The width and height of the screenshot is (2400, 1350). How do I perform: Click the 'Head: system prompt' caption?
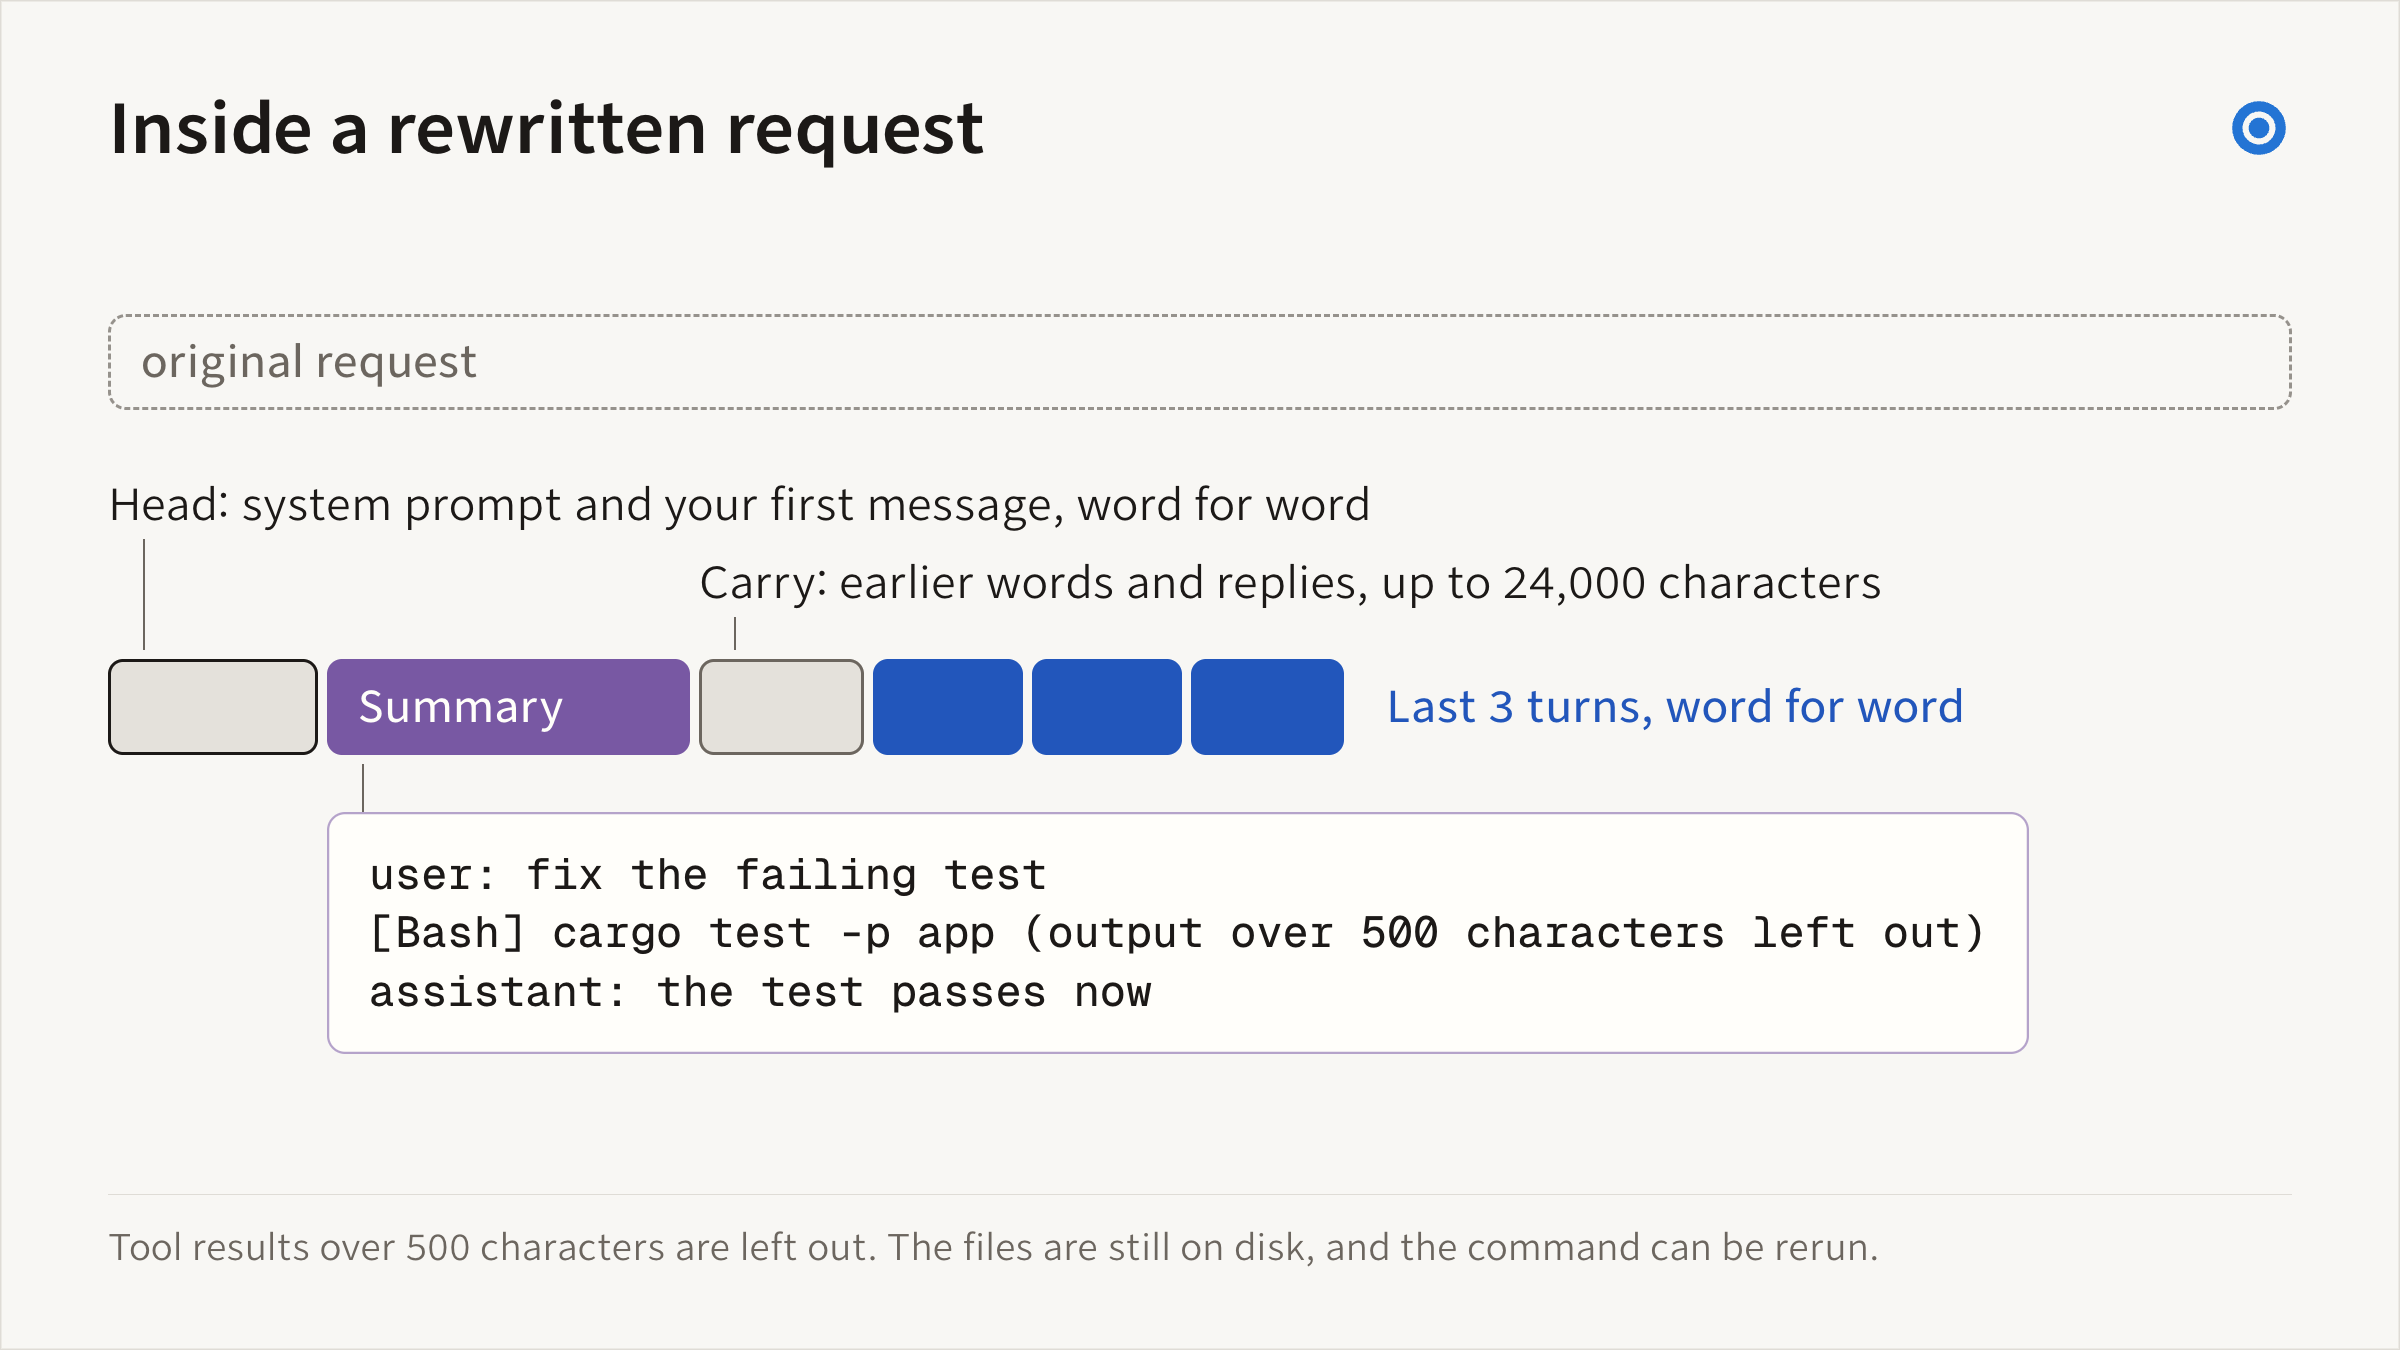(739, 505)
